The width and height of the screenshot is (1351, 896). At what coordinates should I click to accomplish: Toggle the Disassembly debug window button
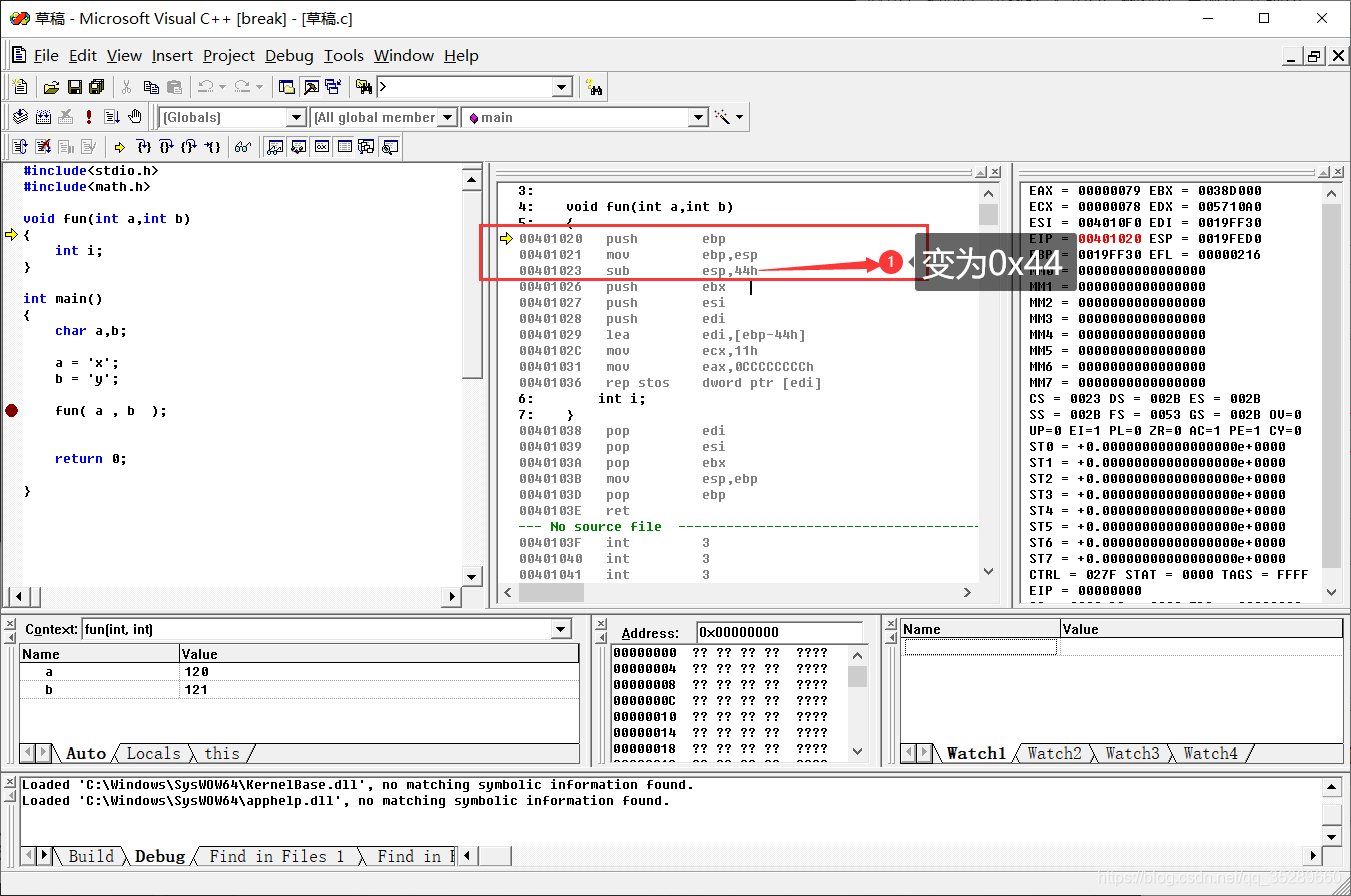tap(389, 147)
